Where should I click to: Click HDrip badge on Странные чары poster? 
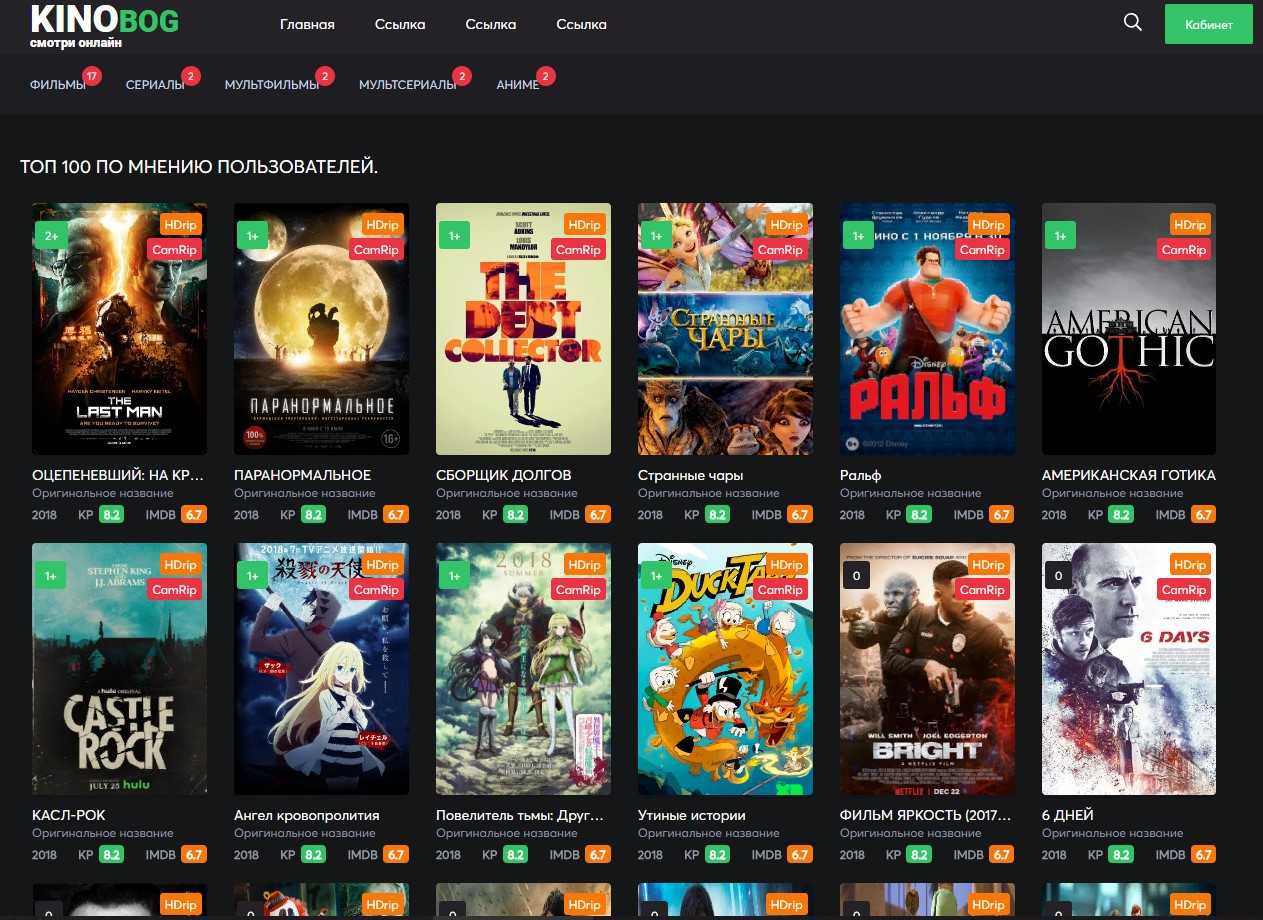[786, 225]
